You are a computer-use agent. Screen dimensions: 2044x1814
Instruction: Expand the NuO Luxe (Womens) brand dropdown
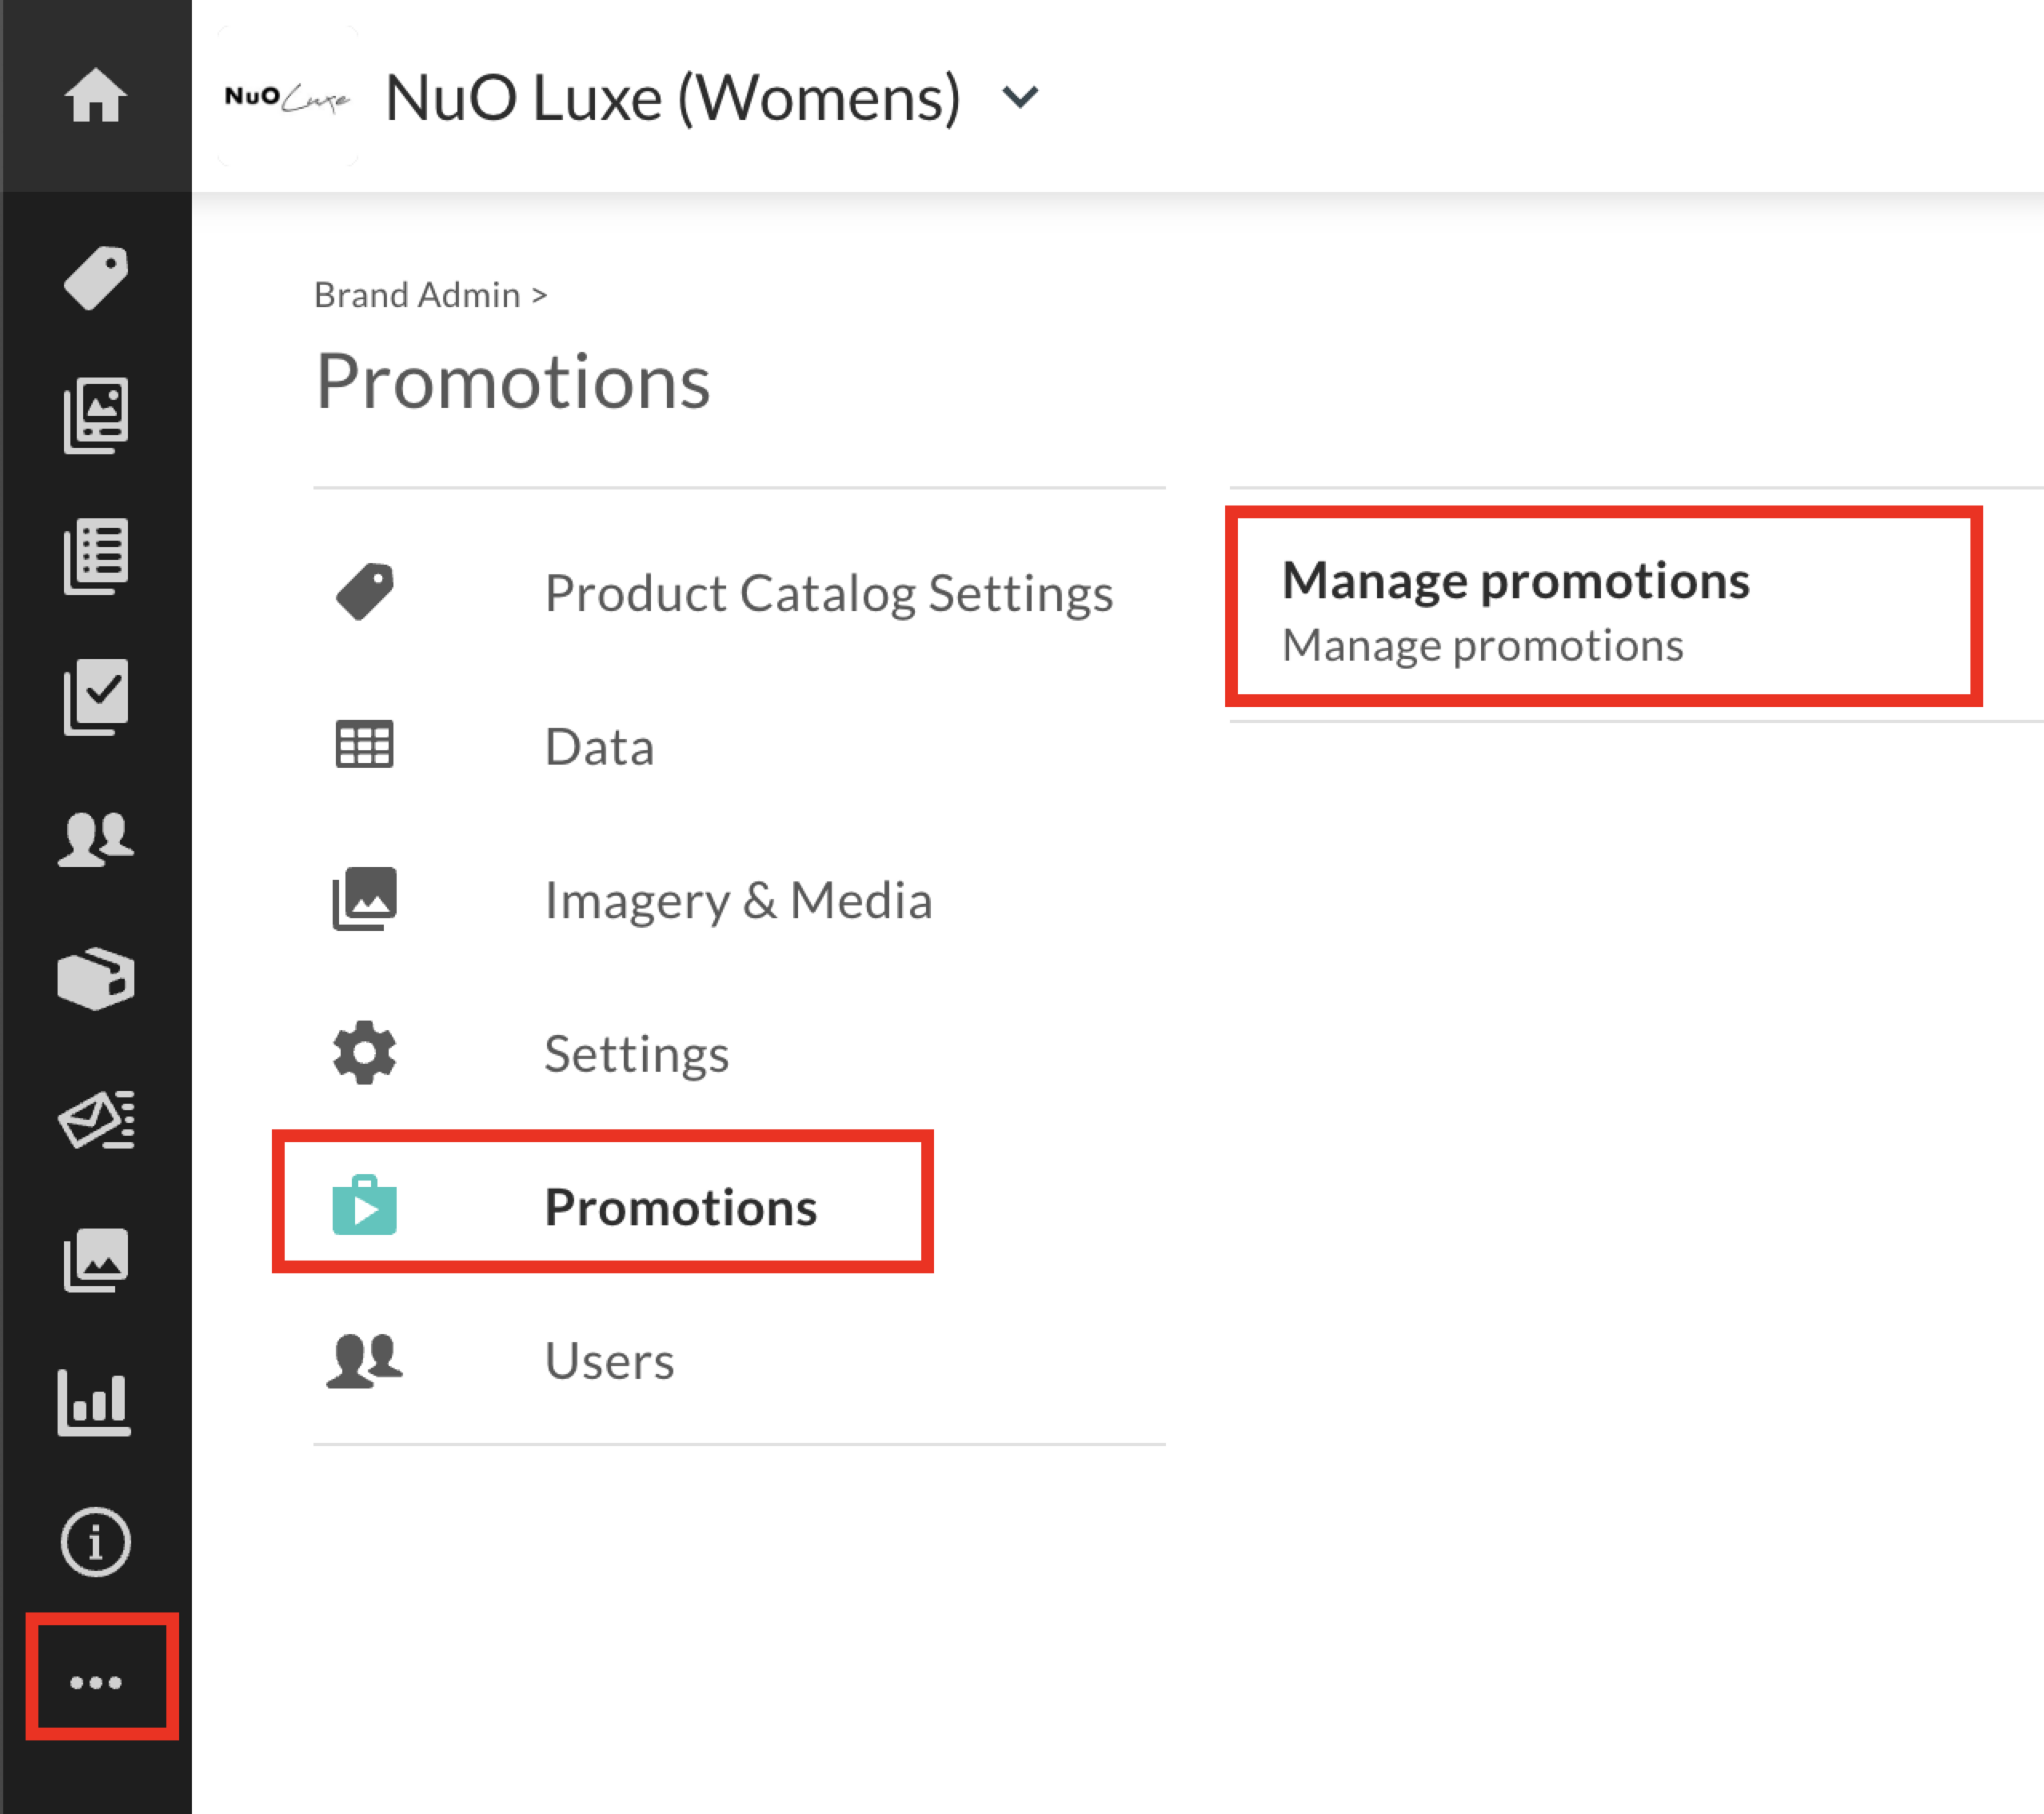point(1020,97)
